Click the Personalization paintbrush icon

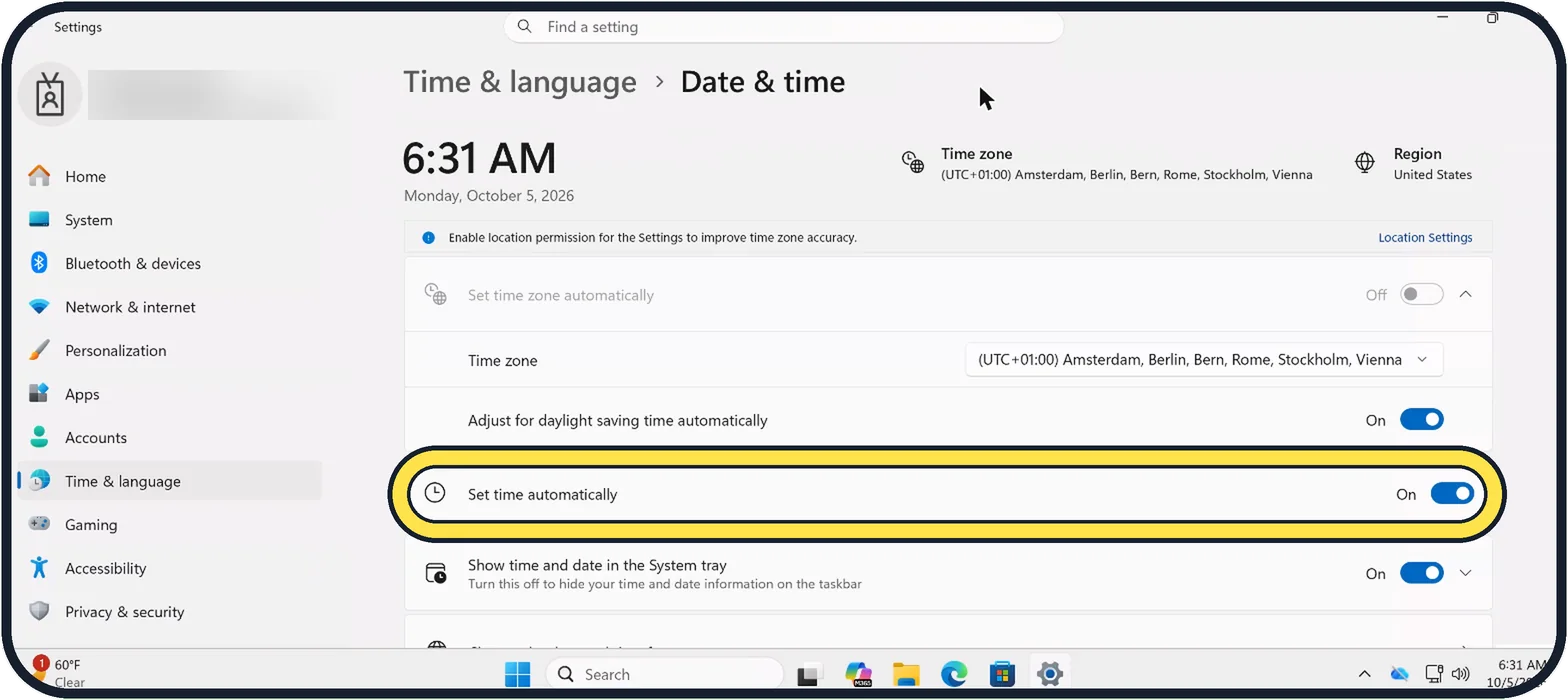coord(39,350)
